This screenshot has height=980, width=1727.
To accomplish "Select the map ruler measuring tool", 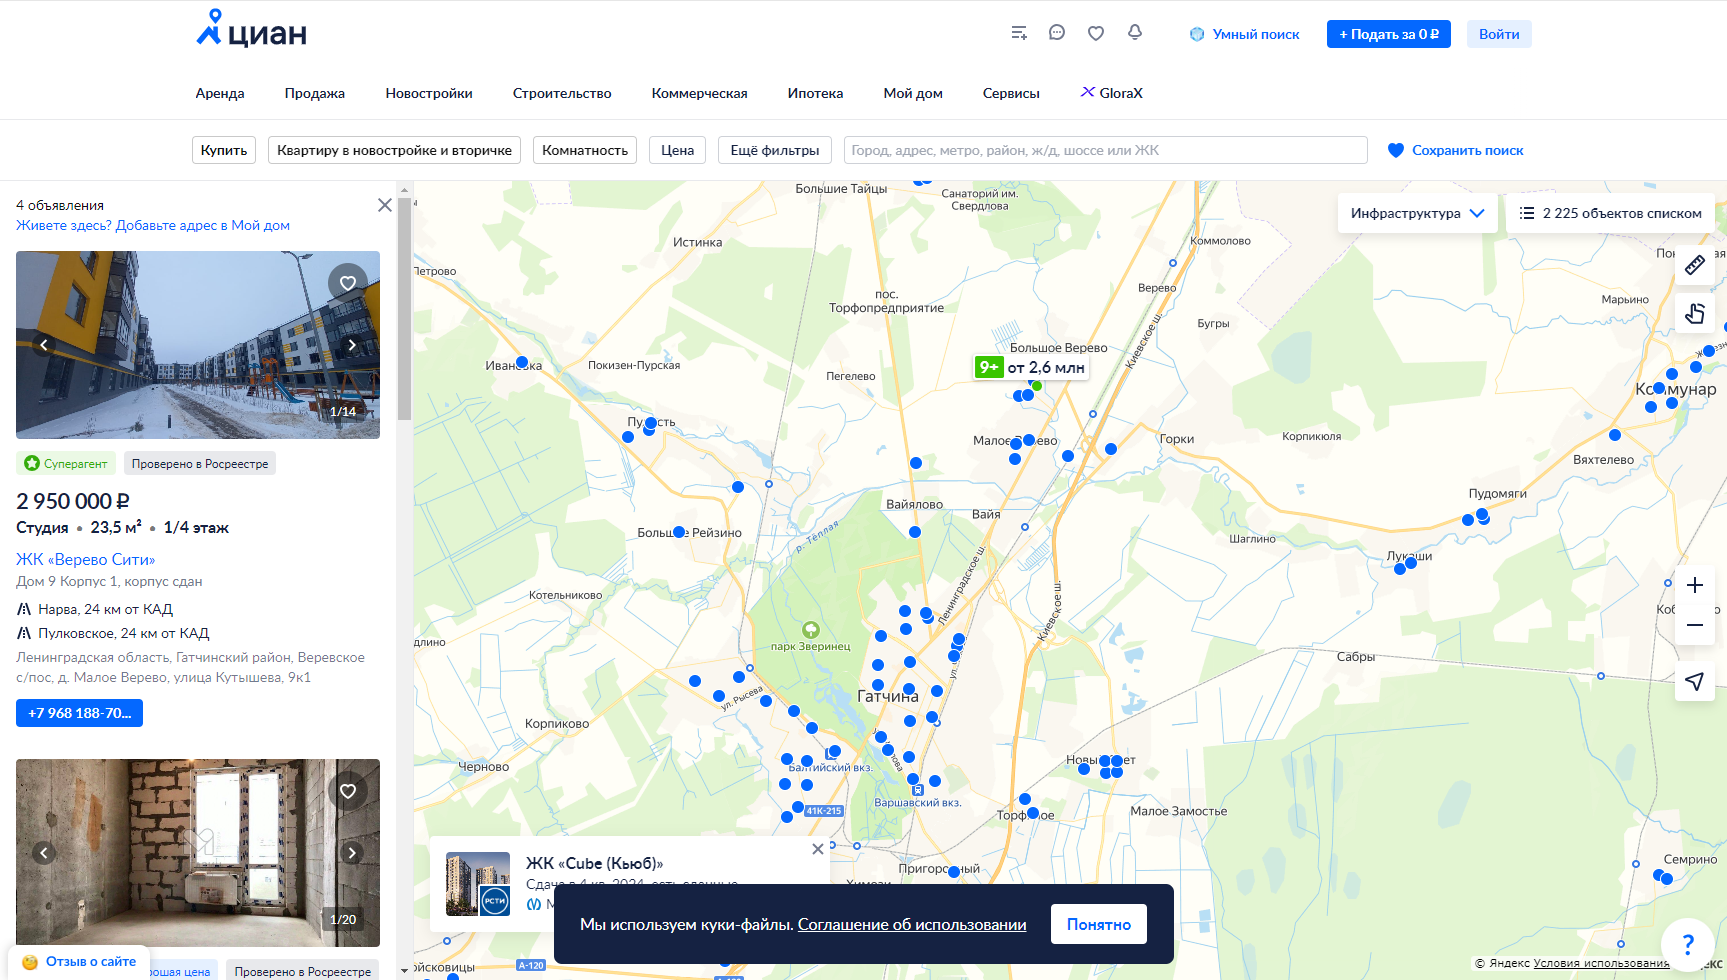I will point(1695,265).
